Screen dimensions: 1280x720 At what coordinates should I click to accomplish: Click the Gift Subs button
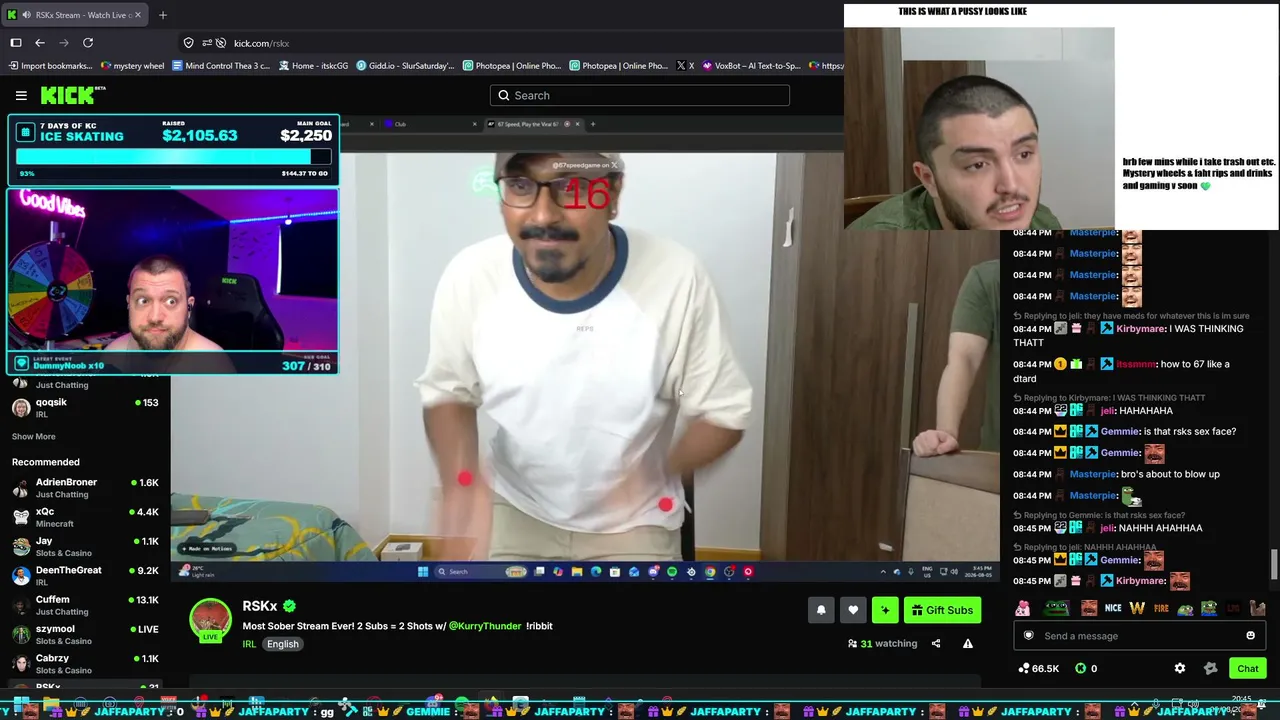(942, 610)
